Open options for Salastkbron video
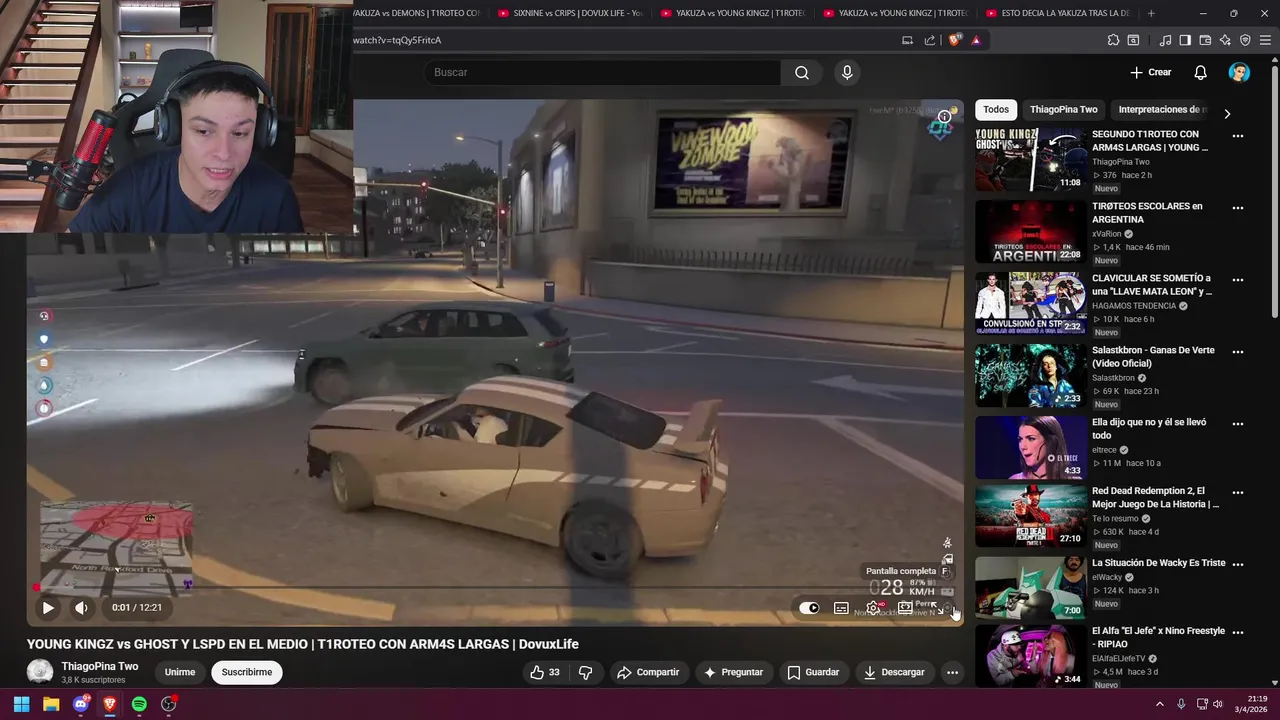Image resolution: width=1280 pixels, height=720 pixels. [1238, 352]
